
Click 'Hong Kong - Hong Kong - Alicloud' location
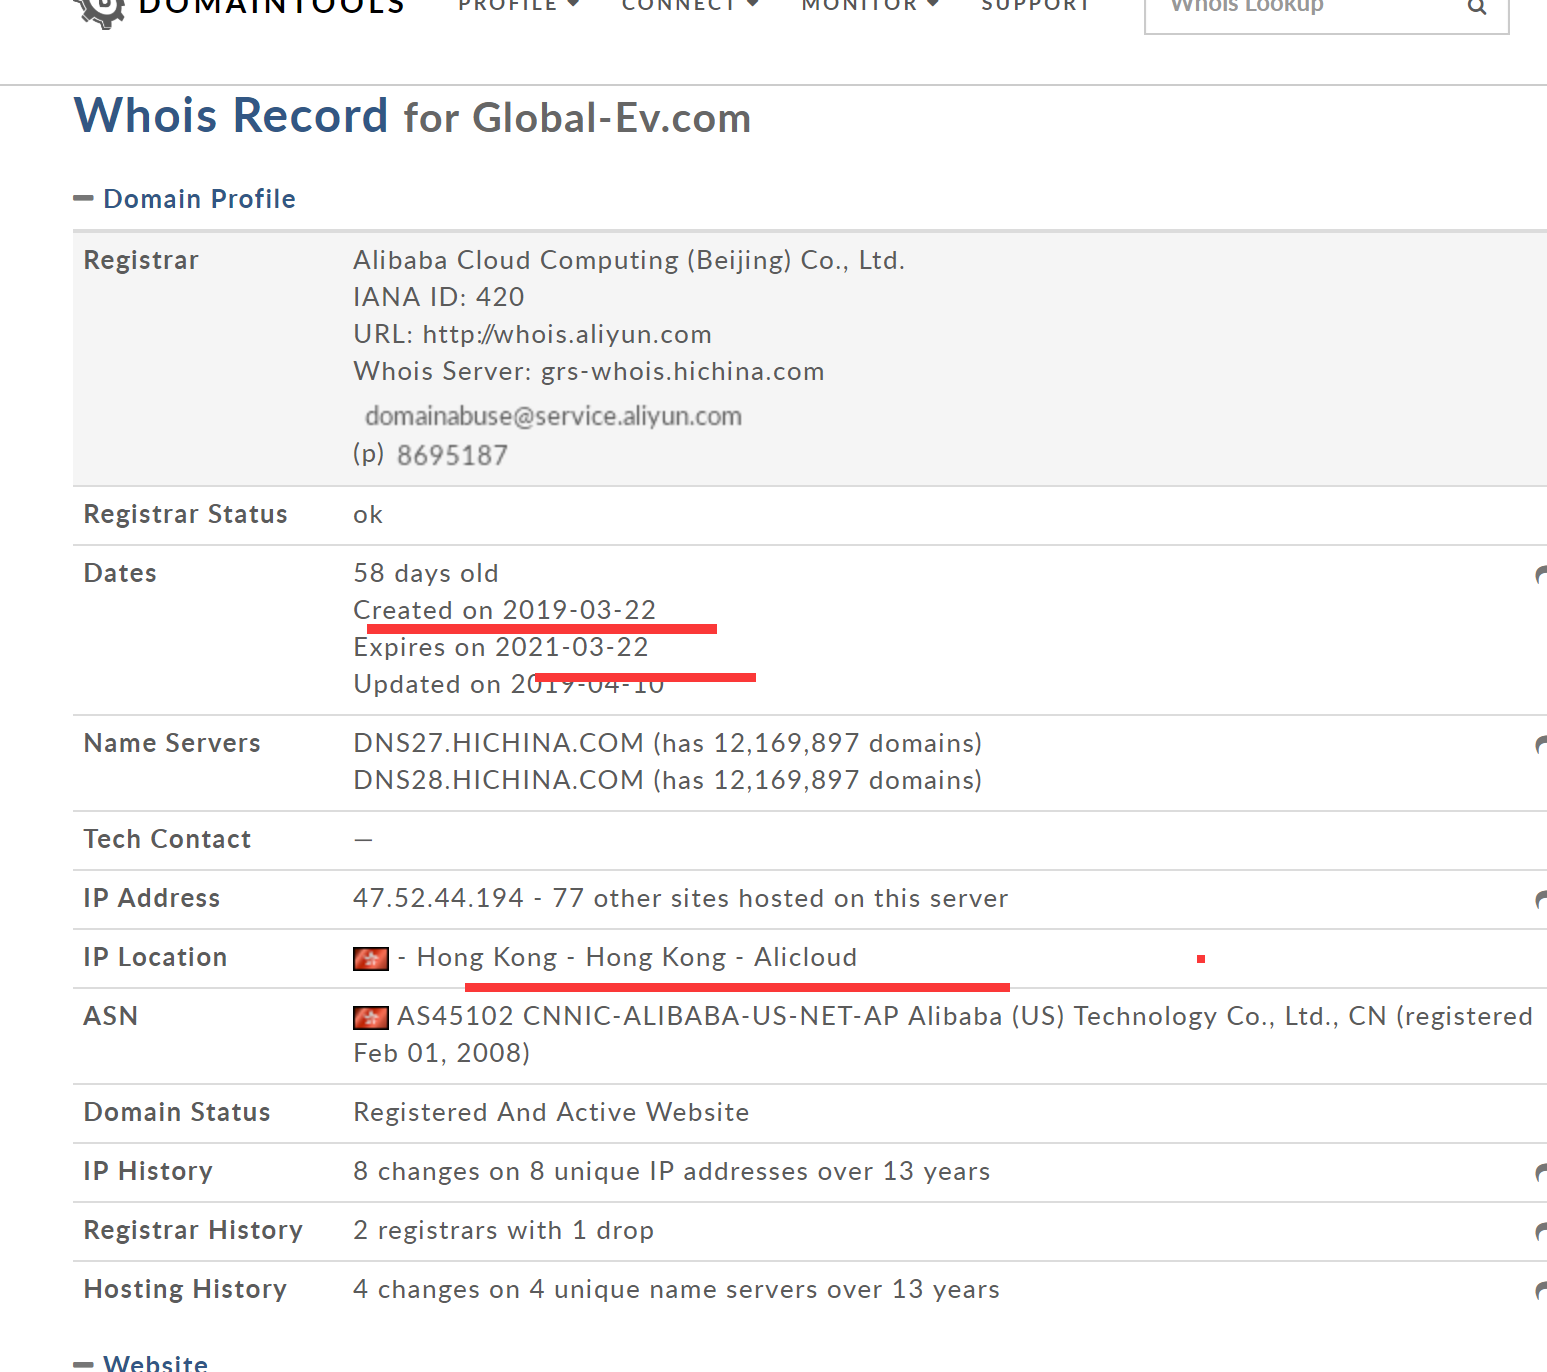(x=637, y=957)
